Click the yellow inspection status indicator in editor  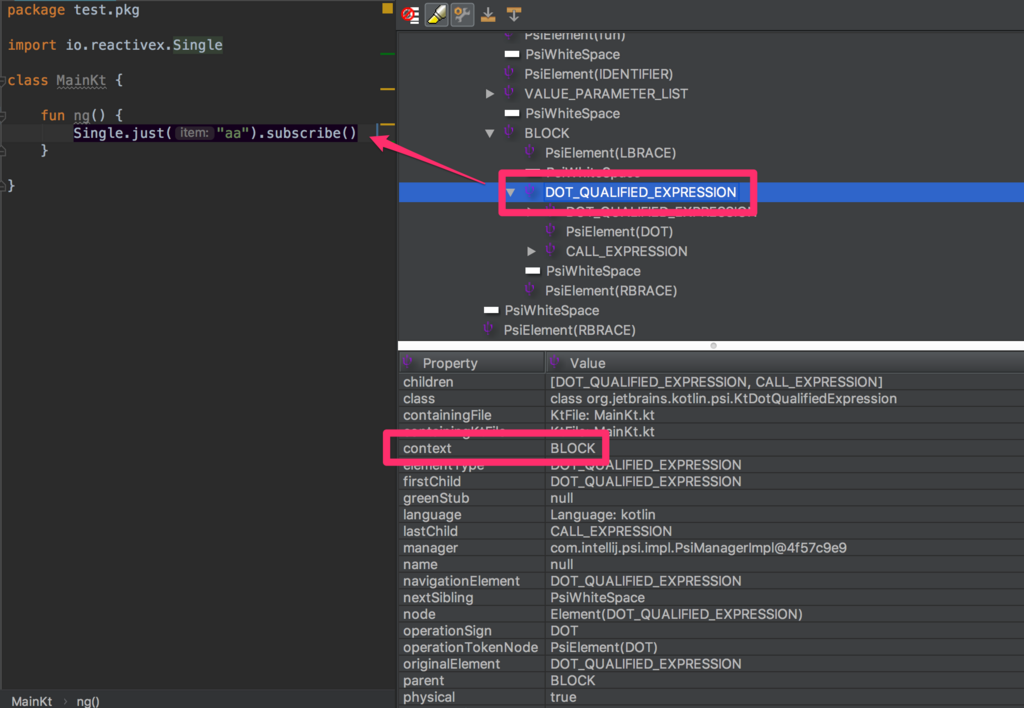pyautogui.click(x=387, y=8)
